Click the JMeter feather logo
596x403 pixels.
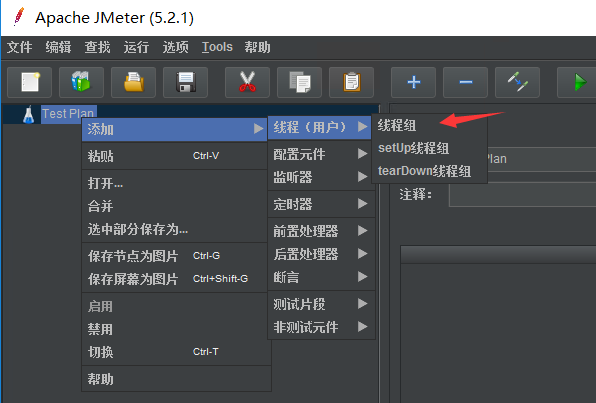coord(18,17)
